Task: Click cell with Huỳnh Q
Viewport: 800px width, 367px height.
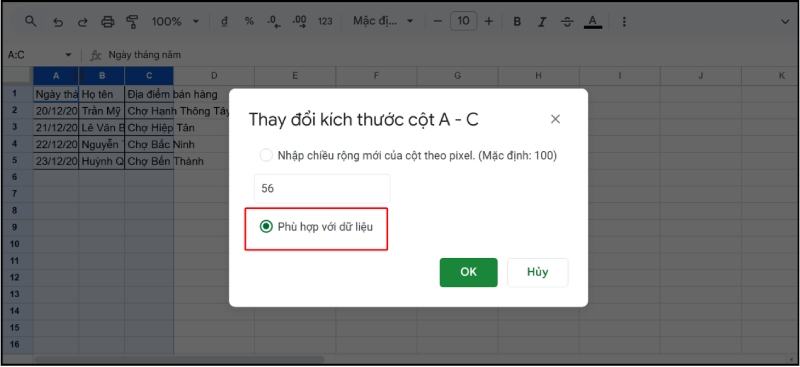Action: pos(102,161)
